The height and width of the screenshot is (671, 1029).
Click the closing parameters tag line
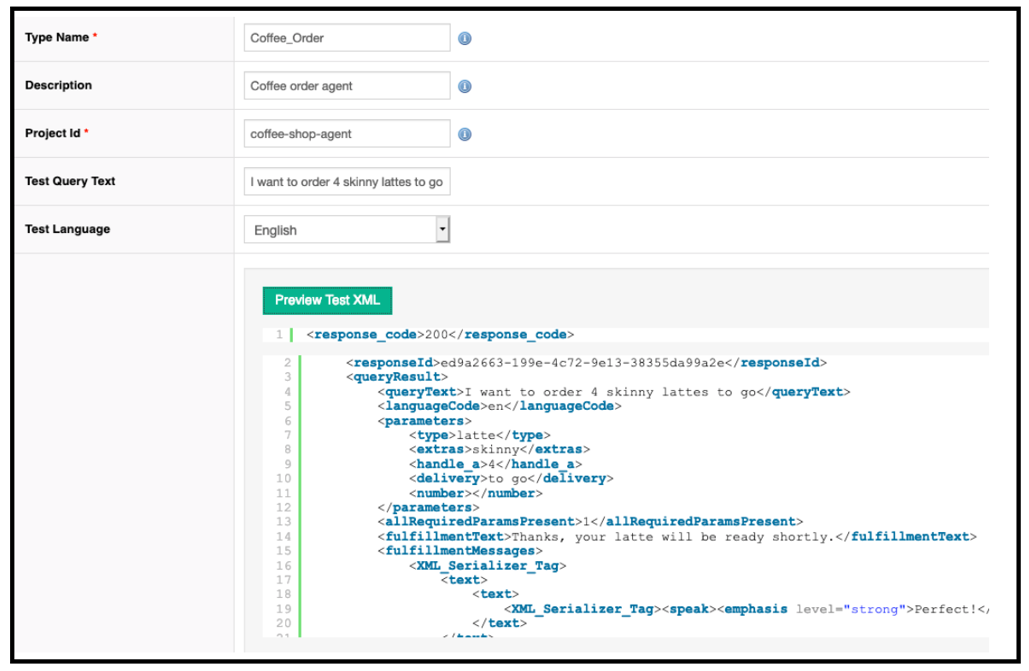(429, 508)
